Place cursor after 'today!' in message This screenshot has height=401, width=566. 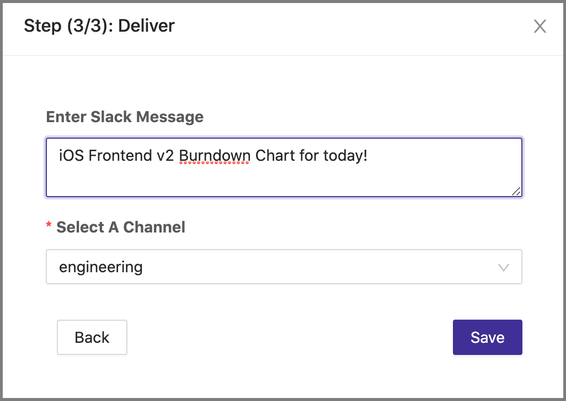click(x=369, y=156)
